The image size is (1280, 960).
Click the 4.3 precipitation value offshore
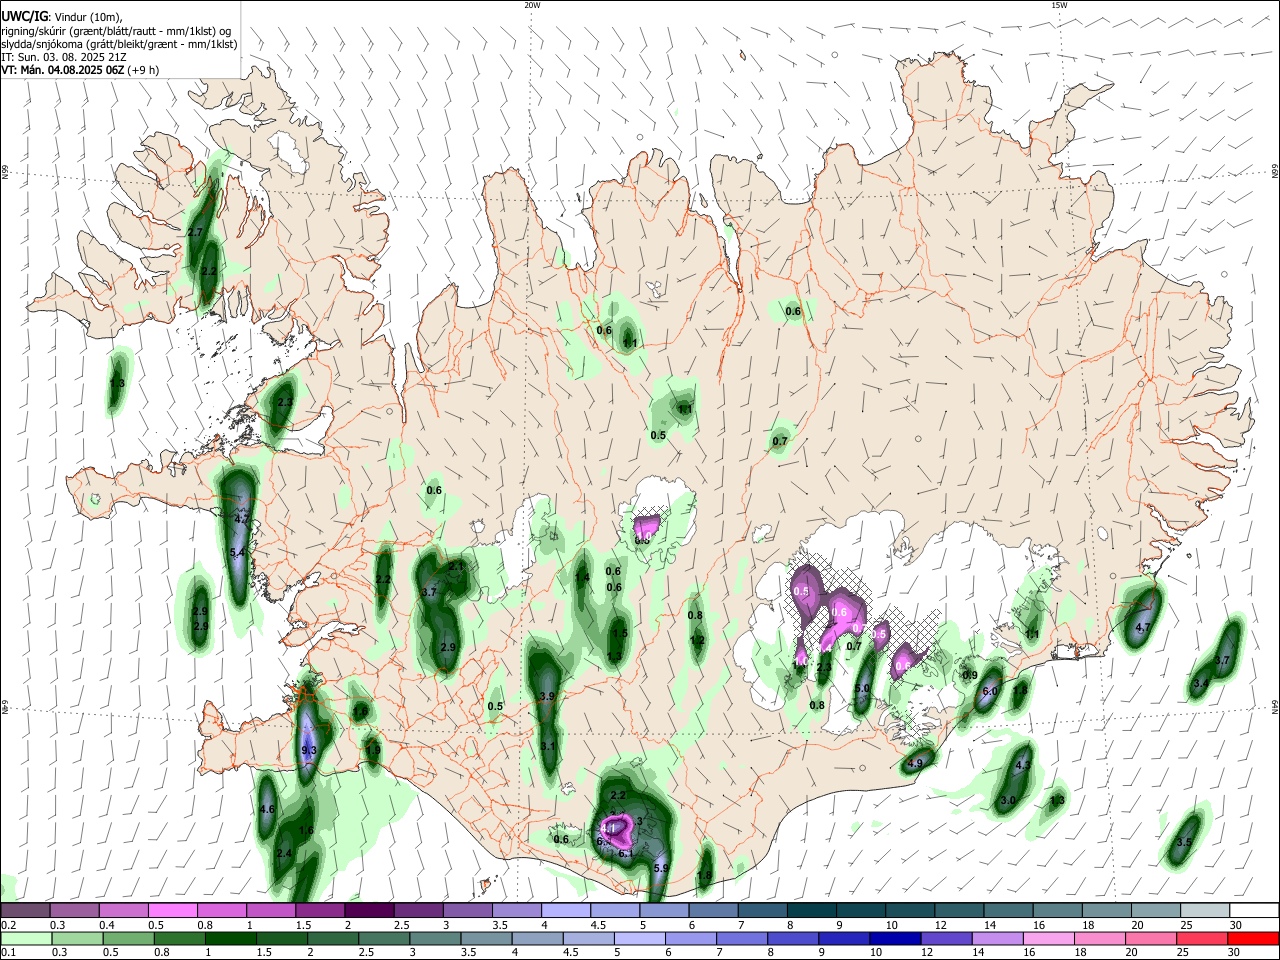click(1023, 765)
